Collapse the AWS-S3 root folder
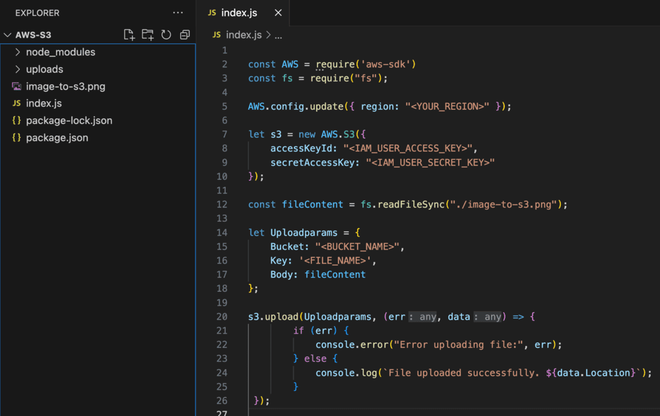The width and height of the screenshot is (660, 416). point(8,35)
